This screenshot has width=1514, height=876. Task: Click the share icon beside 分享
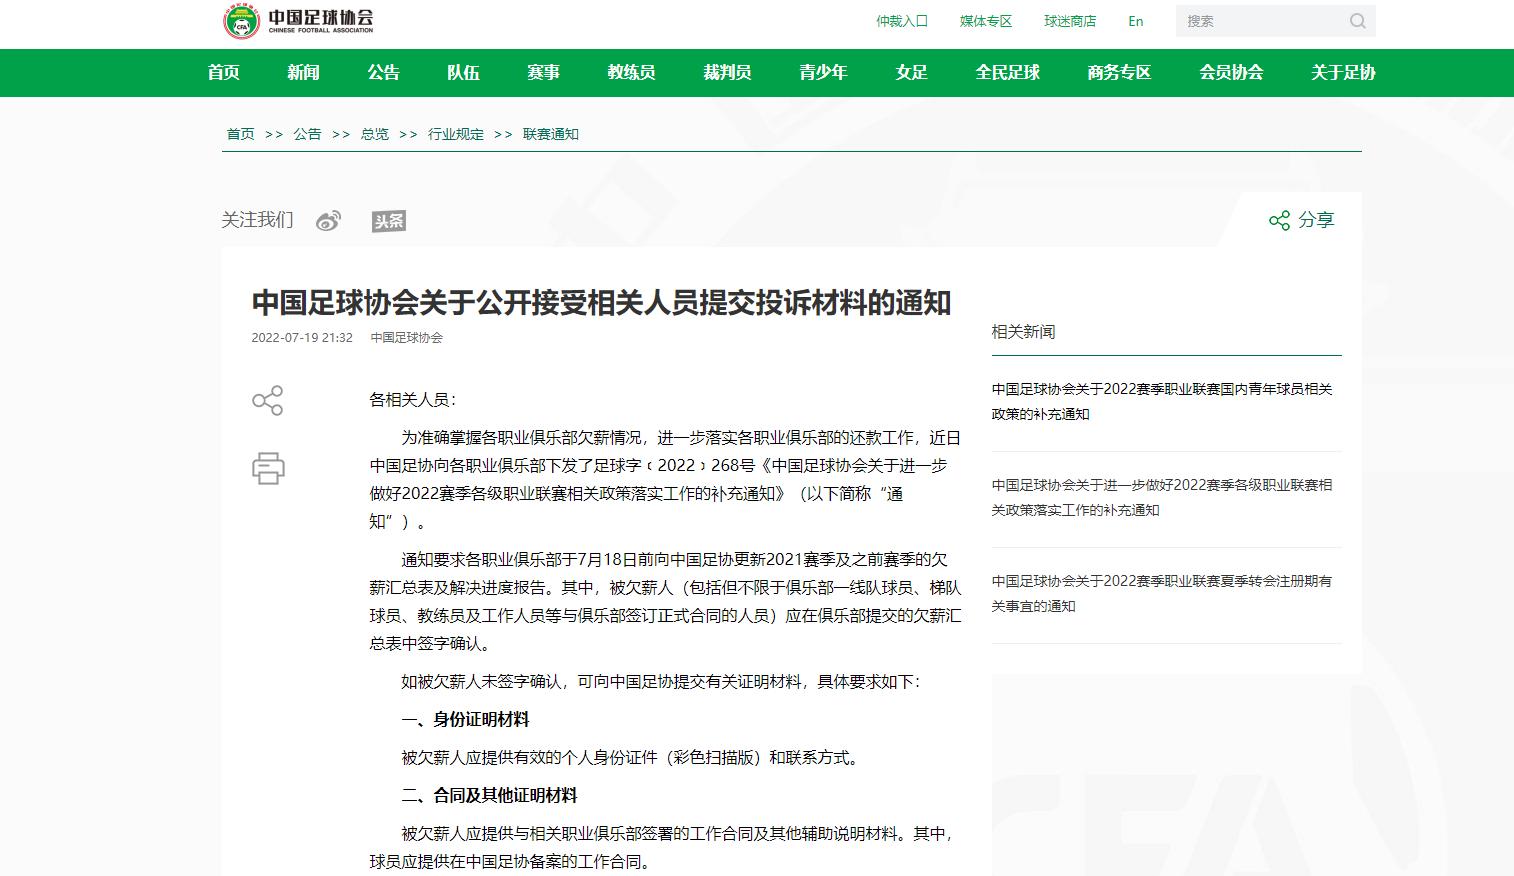1278,220
